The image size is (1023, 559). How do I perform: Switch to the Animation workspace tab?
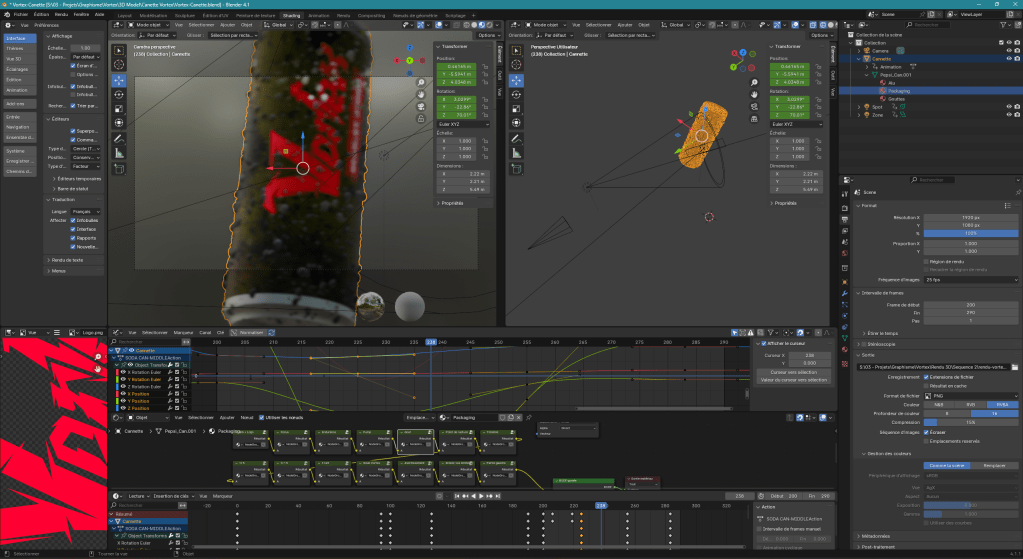click(x=319, y=16)
